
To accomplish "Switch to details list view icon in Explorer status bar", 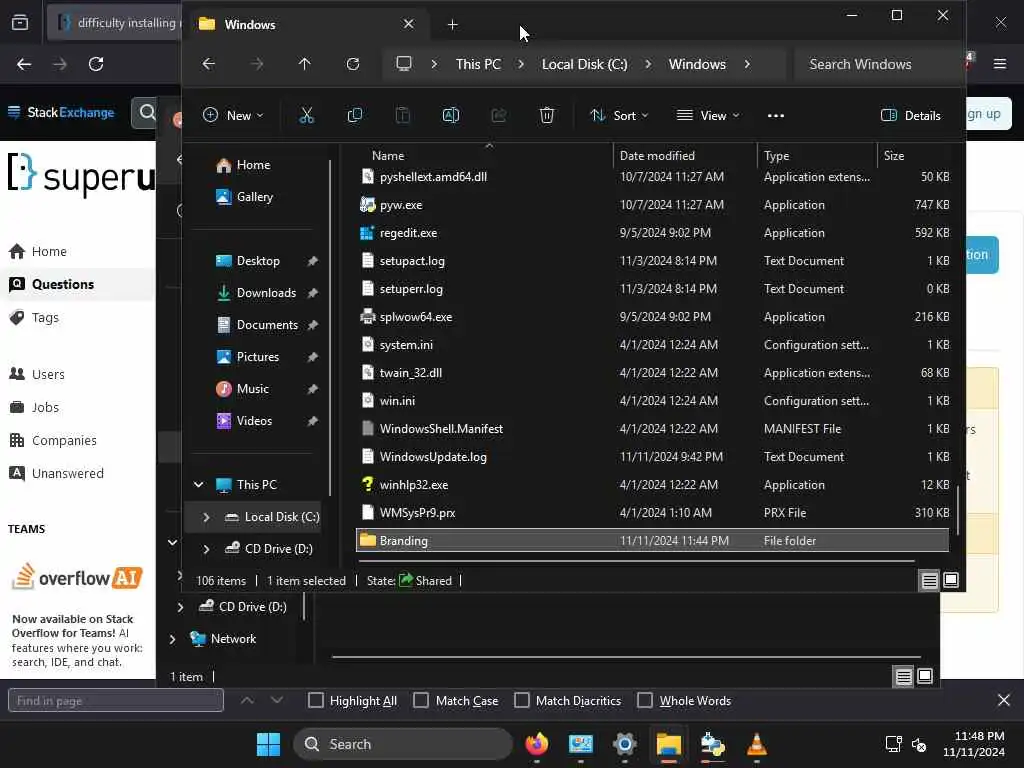I will (929, 580).
